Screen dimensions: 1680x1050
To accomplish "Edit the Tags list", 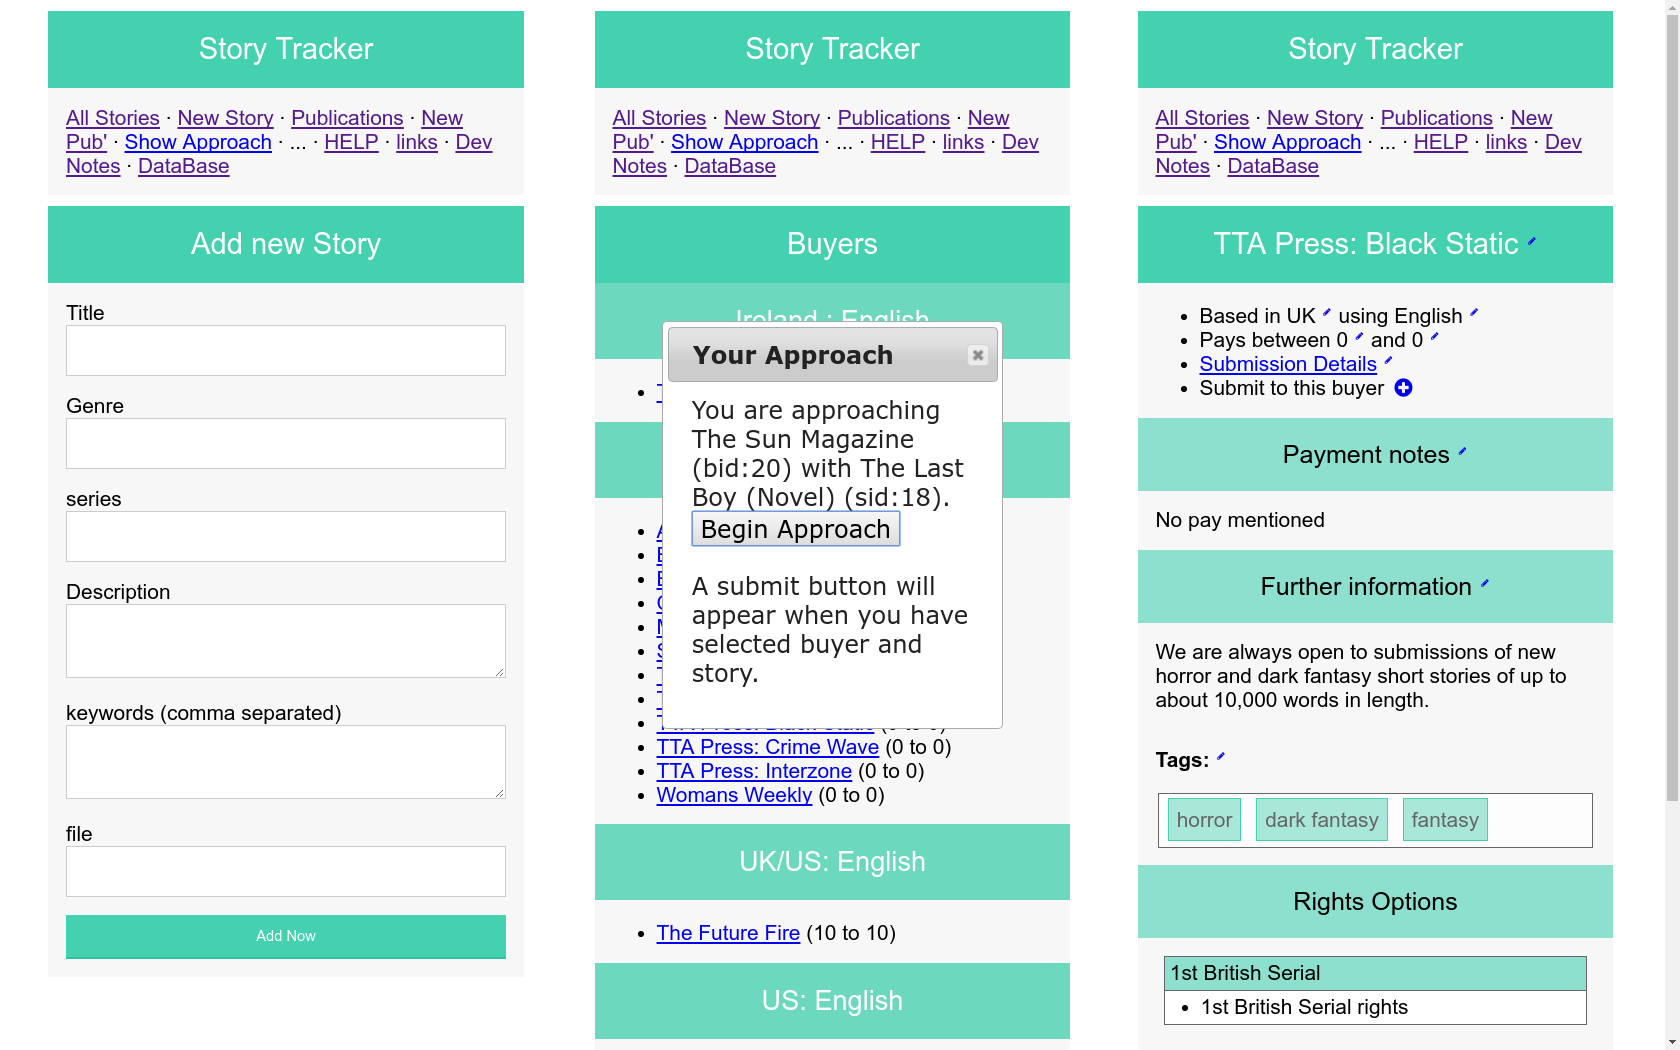I will pos(1220,756).
